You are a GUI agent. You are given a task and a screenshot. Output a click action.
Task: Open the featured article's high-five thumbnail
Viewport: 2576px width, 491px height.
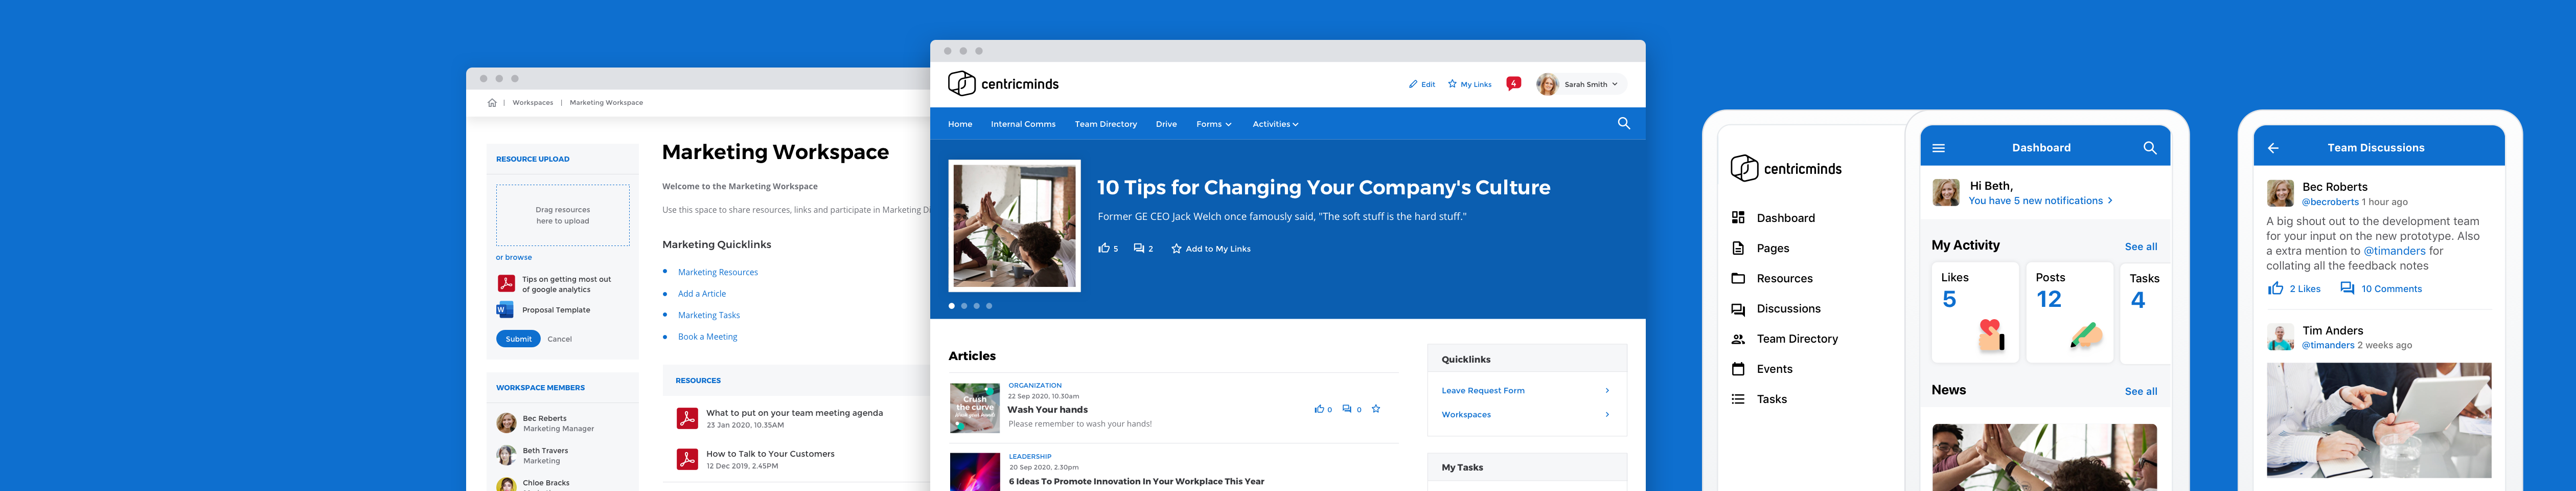1014,226
